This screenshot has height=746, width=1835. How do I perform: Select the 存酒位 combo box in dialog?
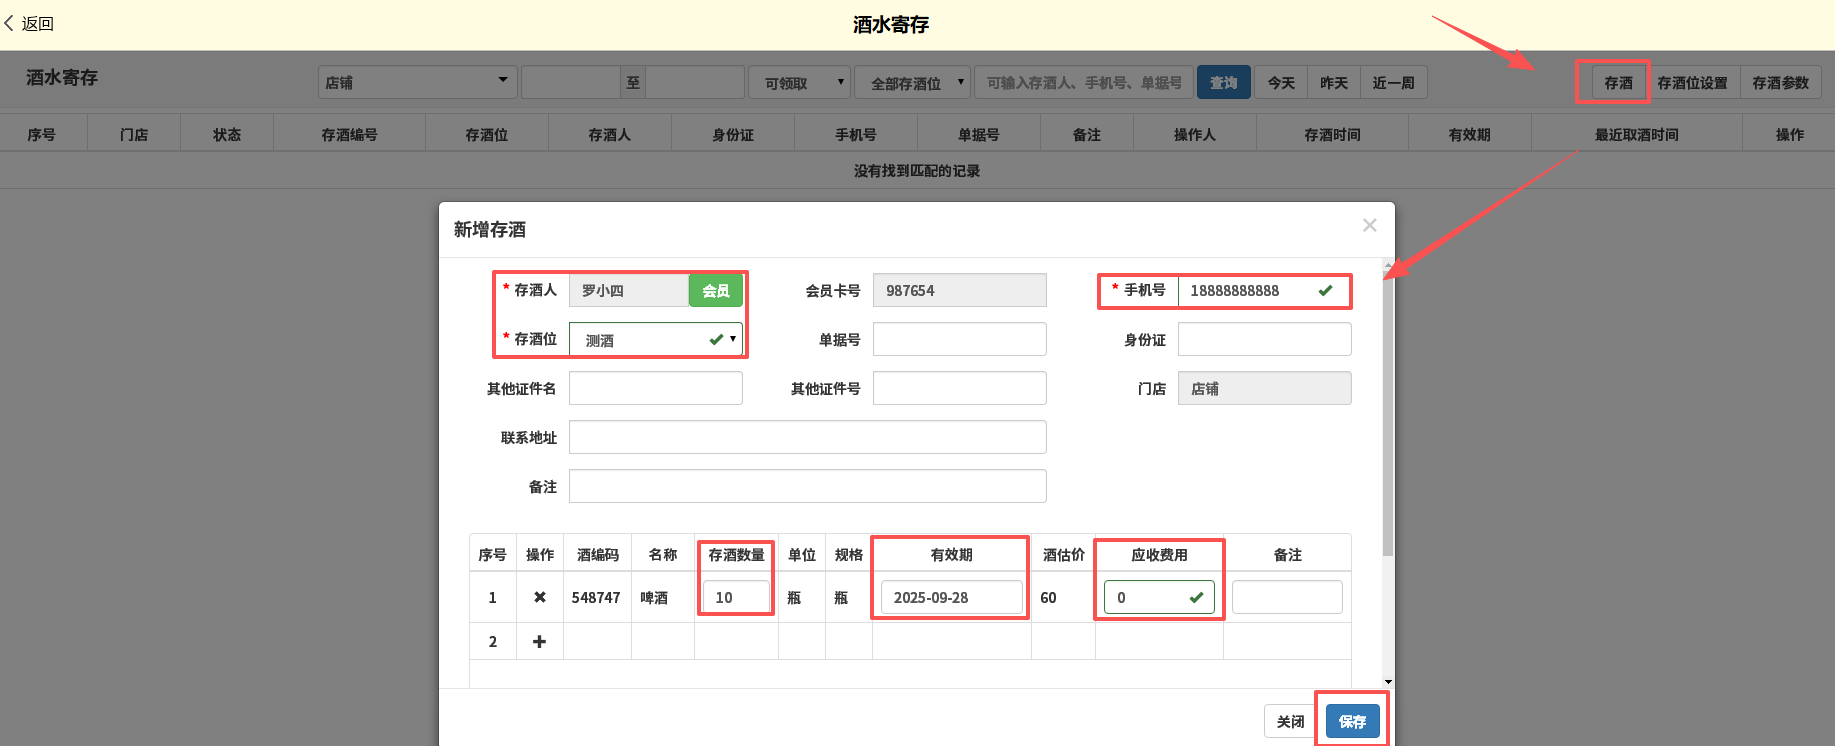pos(655,340)
